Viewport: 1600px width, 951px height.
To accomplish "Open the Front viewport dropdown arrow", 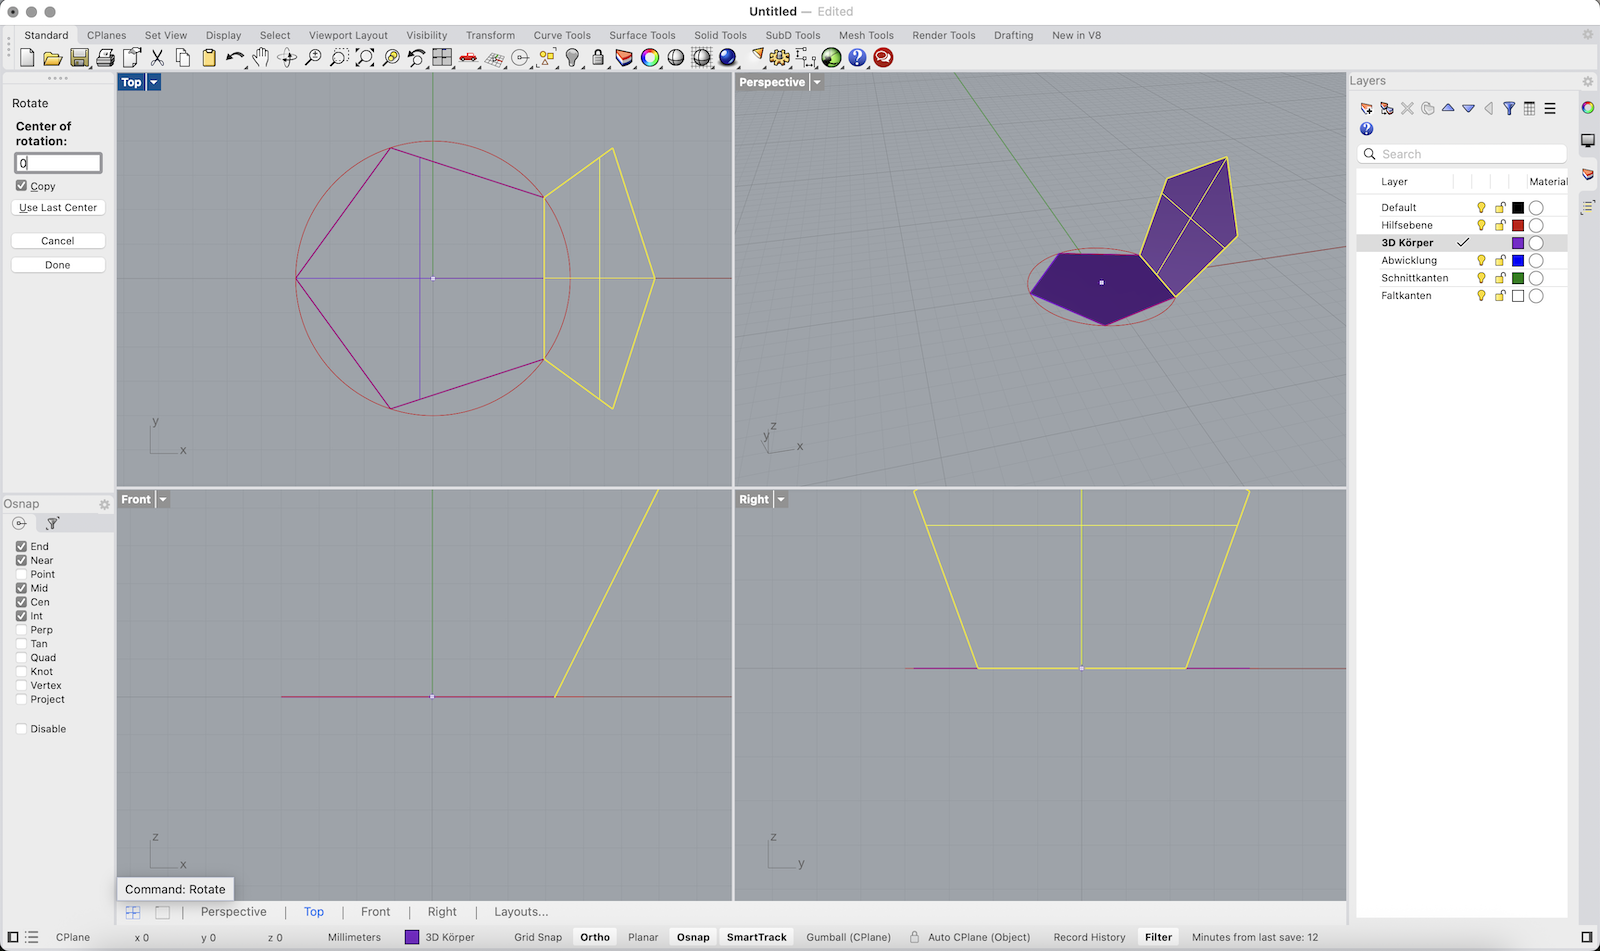I will pyautogui.click(x=163, y=499).
